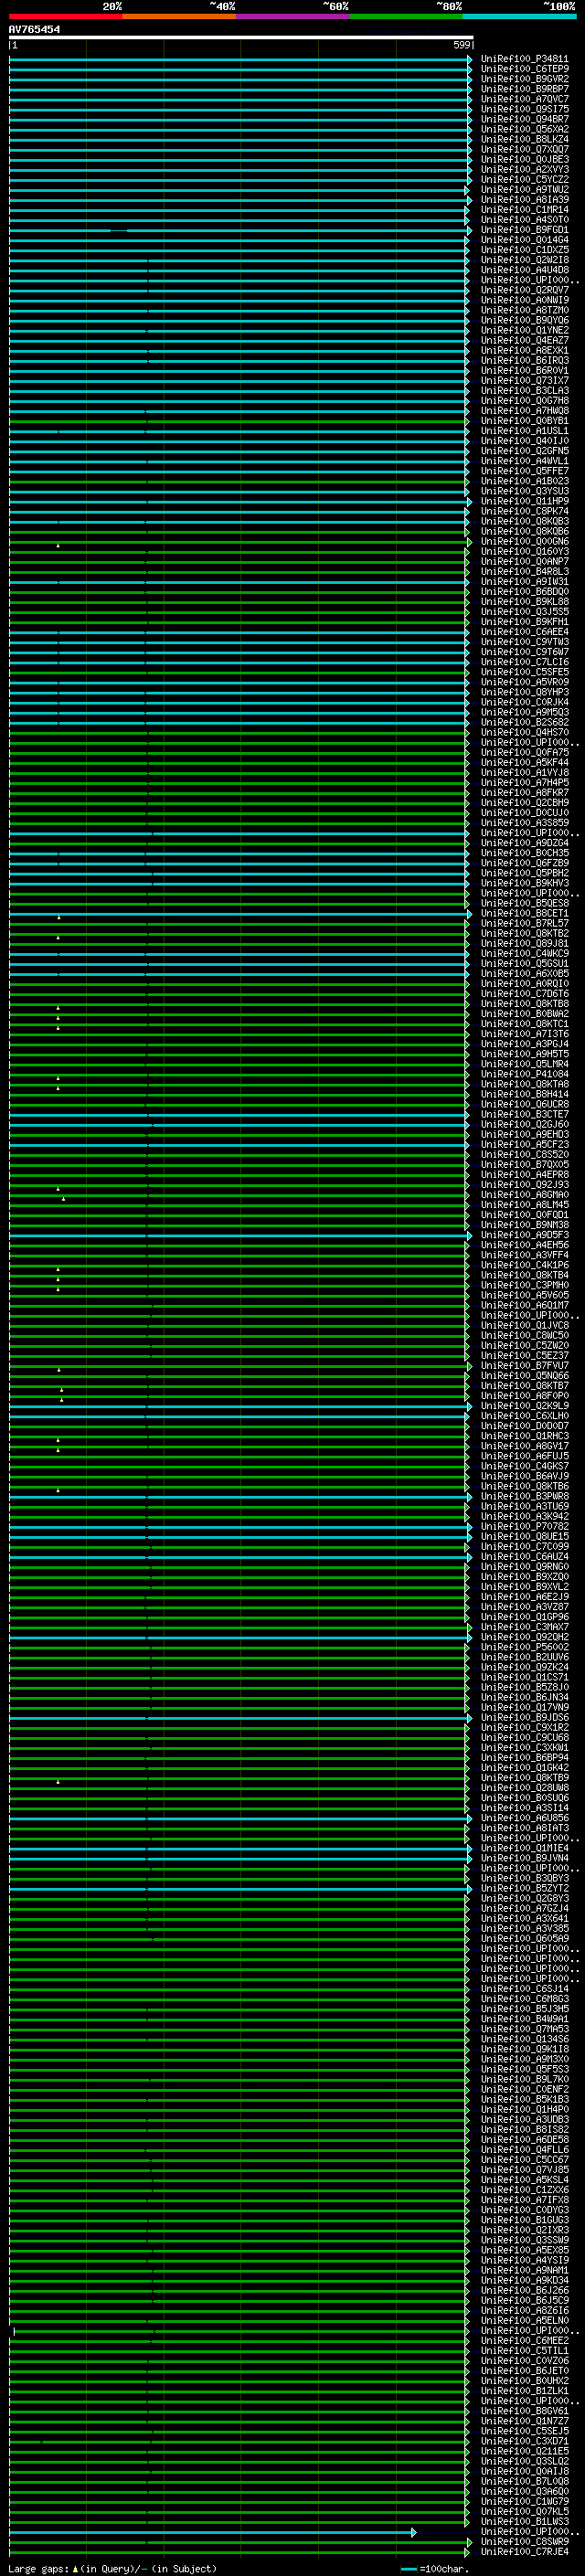Open the last hit UniRef100_C7RJE4
585x2576 pixels.
pos(524,2552)
